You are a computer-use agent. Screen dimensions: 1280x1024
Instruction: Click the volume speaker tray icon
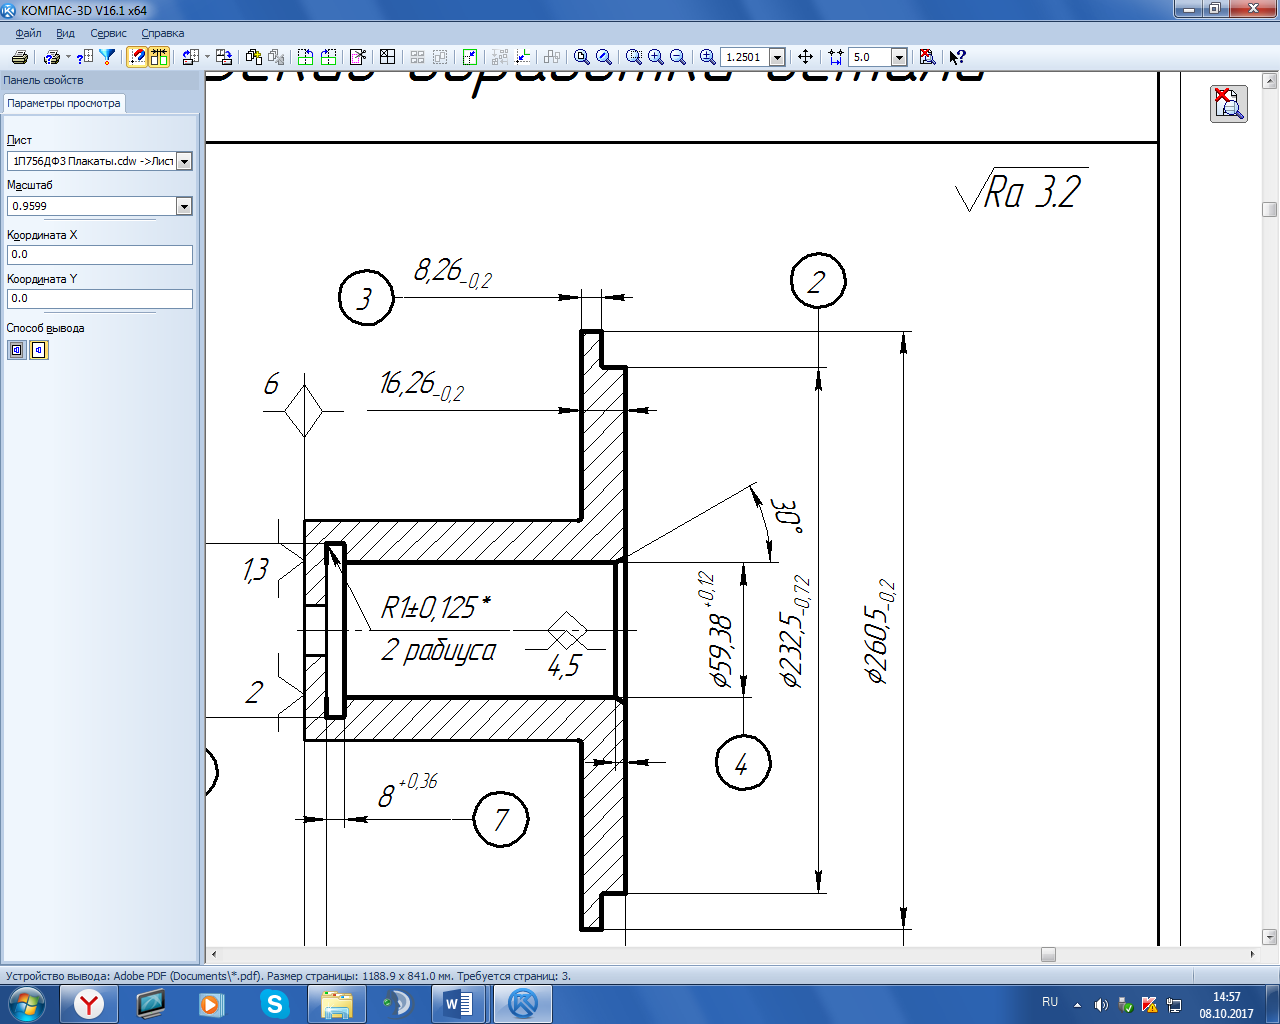click(1101, 1004)
